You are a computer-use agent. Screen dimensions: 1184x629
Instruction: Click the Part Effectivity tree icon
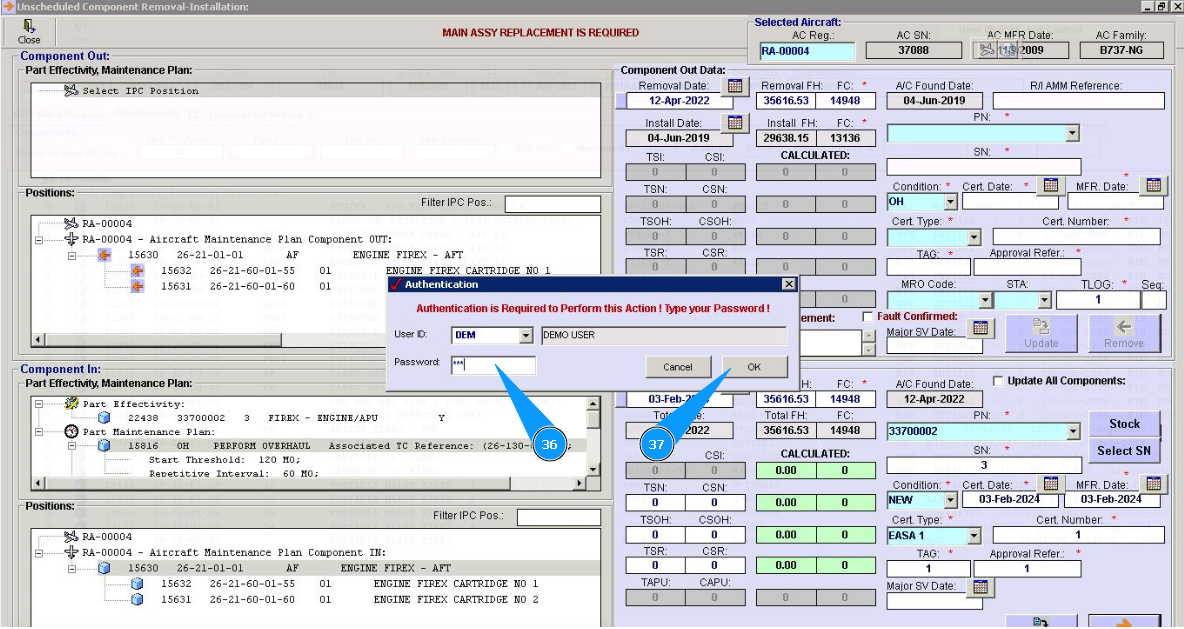(x=72, y=404)
